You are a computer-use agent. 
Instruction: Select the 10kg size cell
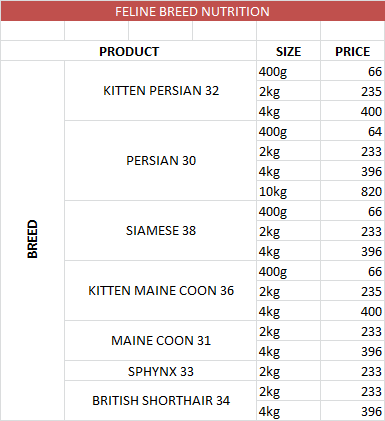[x=288, y=191]
